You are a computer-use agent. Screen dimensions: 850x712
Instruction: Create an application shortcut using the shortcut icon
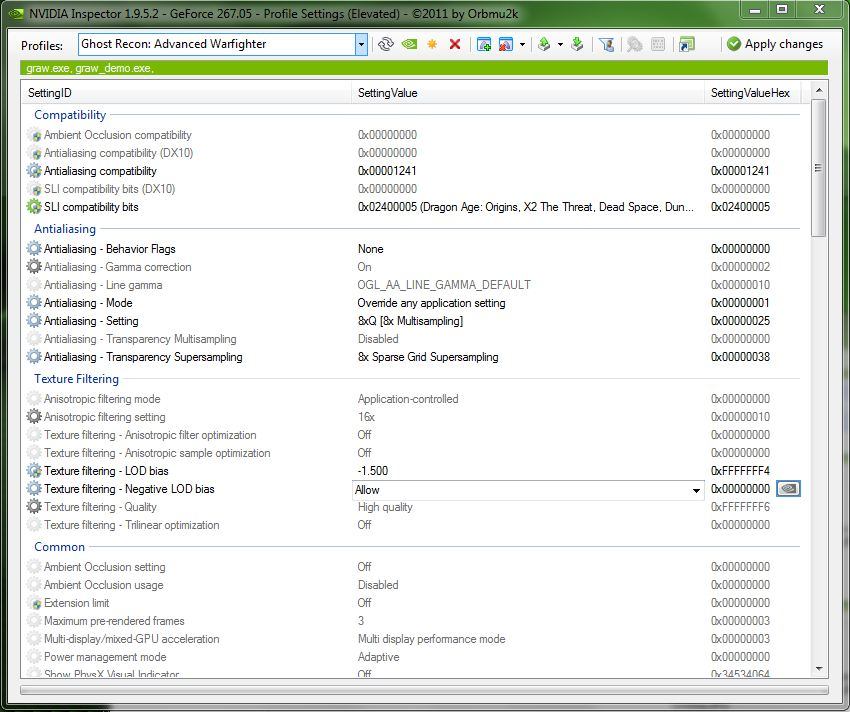click(686, 44)
